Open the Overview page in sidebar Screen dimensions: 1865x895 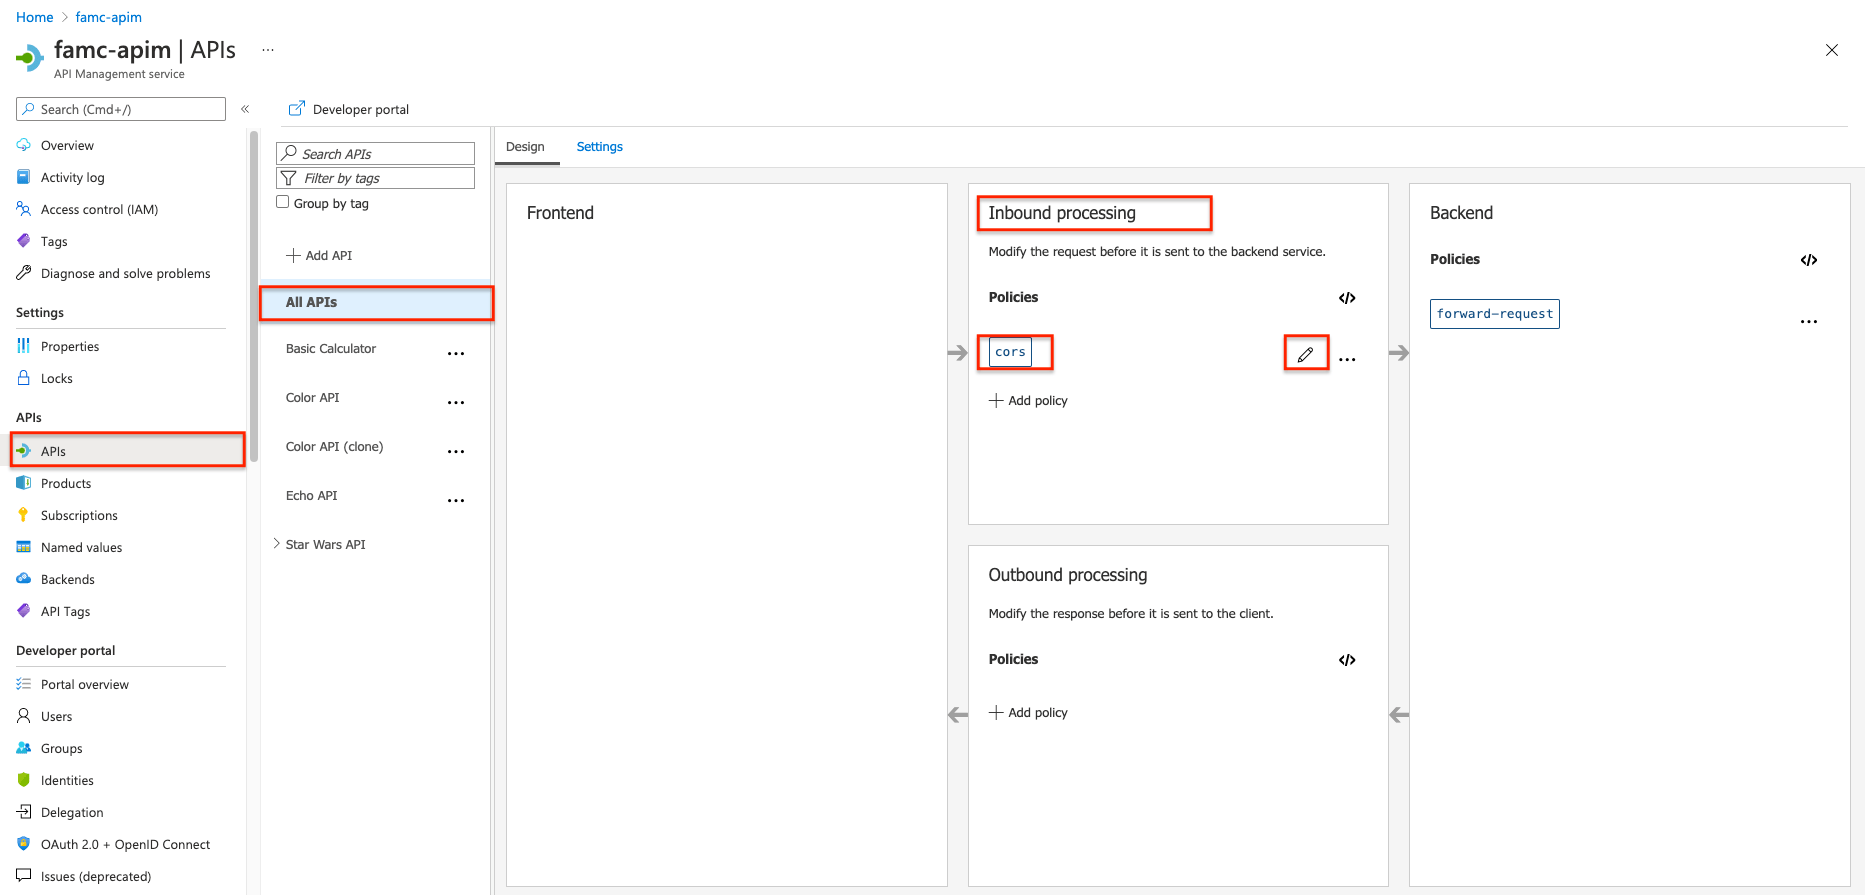pos(67,145)
